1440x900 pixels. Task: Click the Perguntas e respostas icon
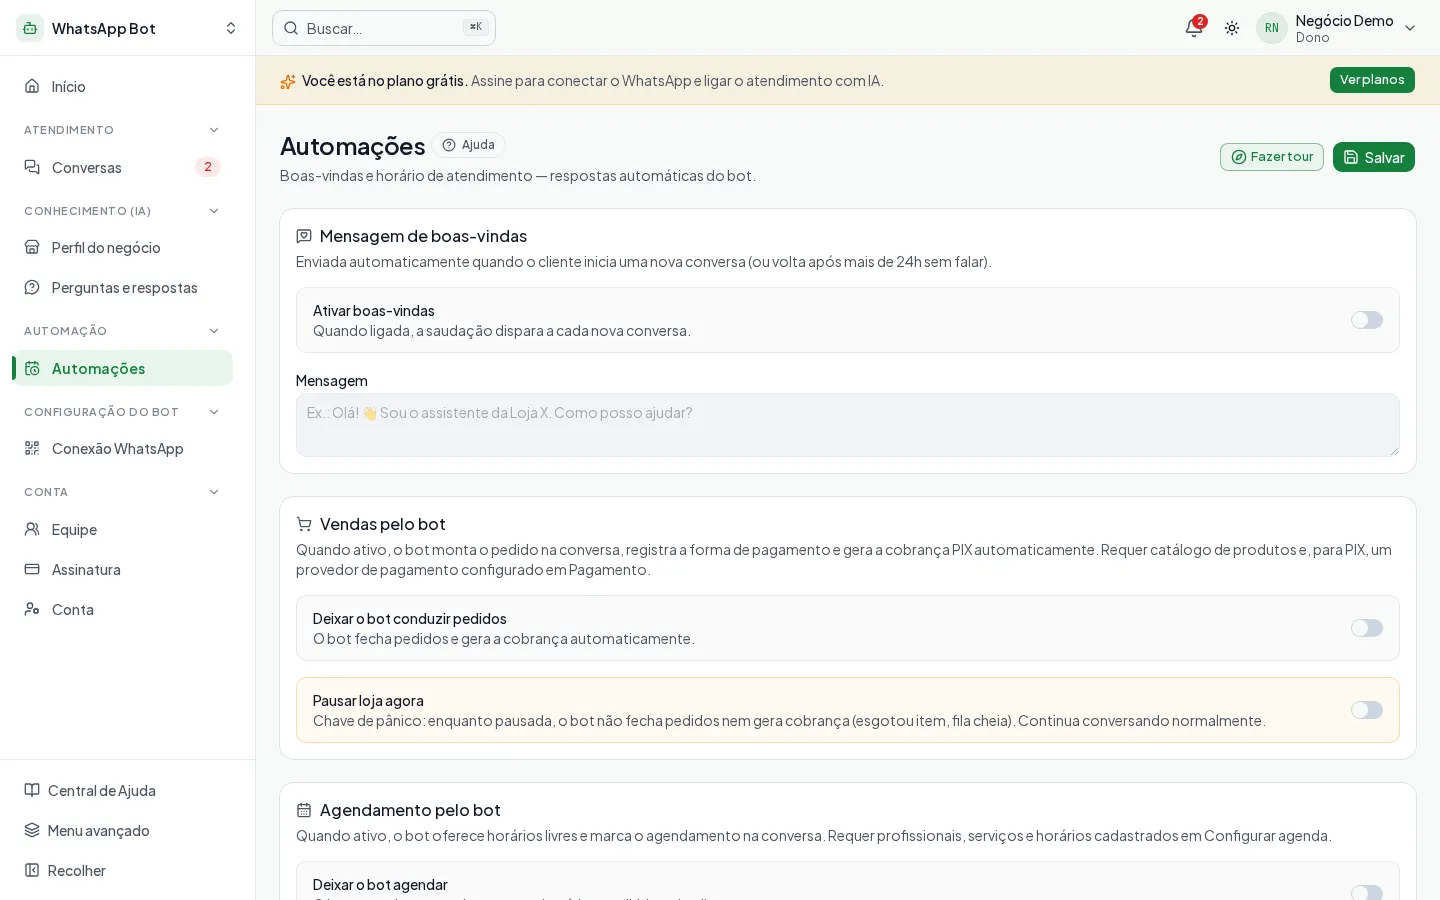pyautogui.click(x=32, y=287)
